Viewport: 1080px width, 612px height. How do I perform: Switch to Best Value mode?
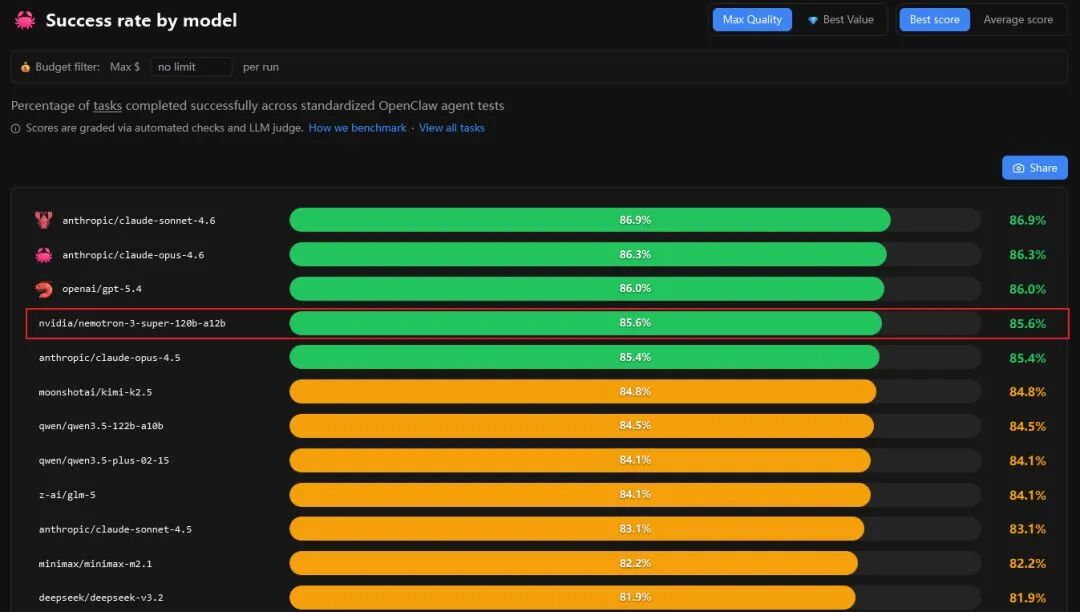(840, 19)
